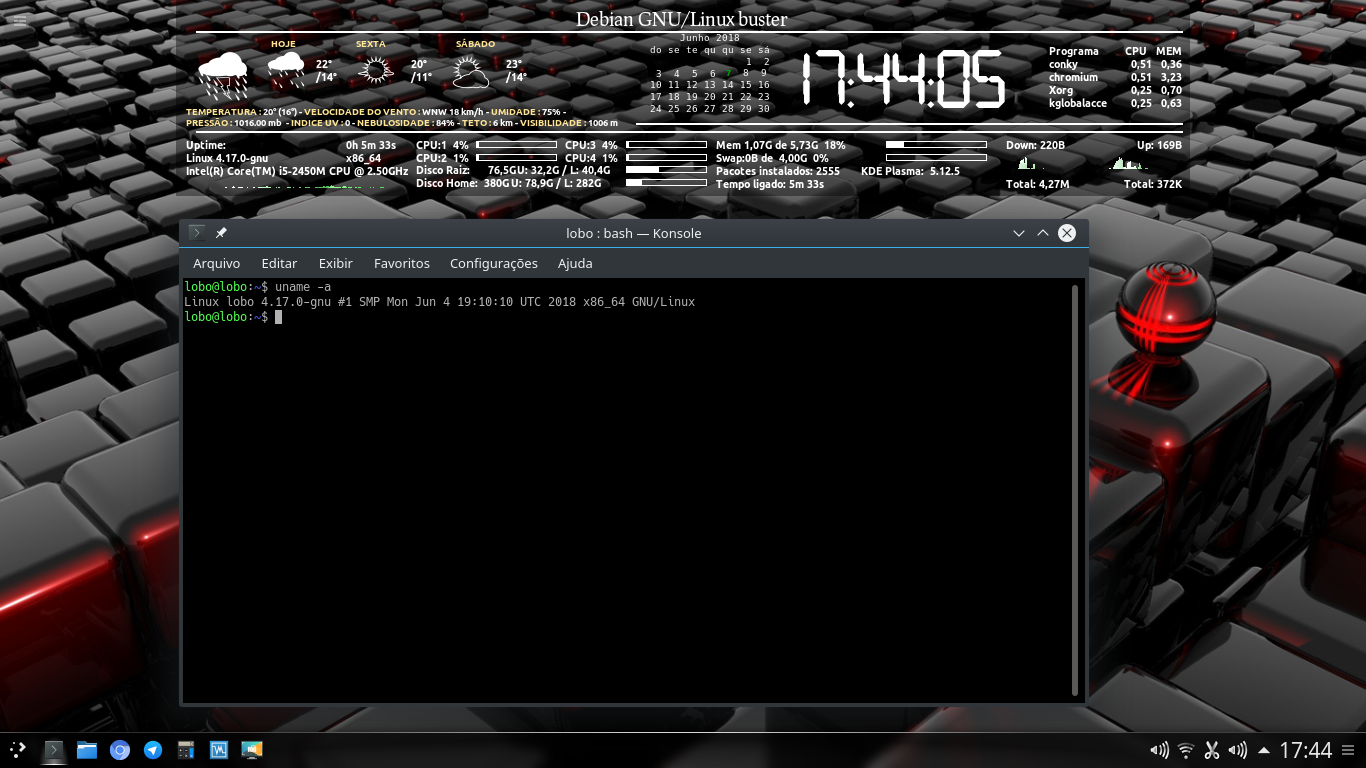Adjust volume using the second speaker tray icon
Image resolution: width=1366 pixels, height=768 pixels.
point(1237,750)
